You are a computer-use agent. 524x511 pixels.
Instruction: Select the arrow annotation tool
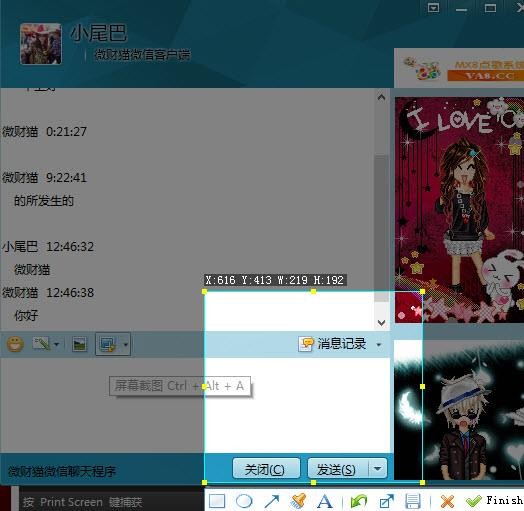[x=271, y=501]
